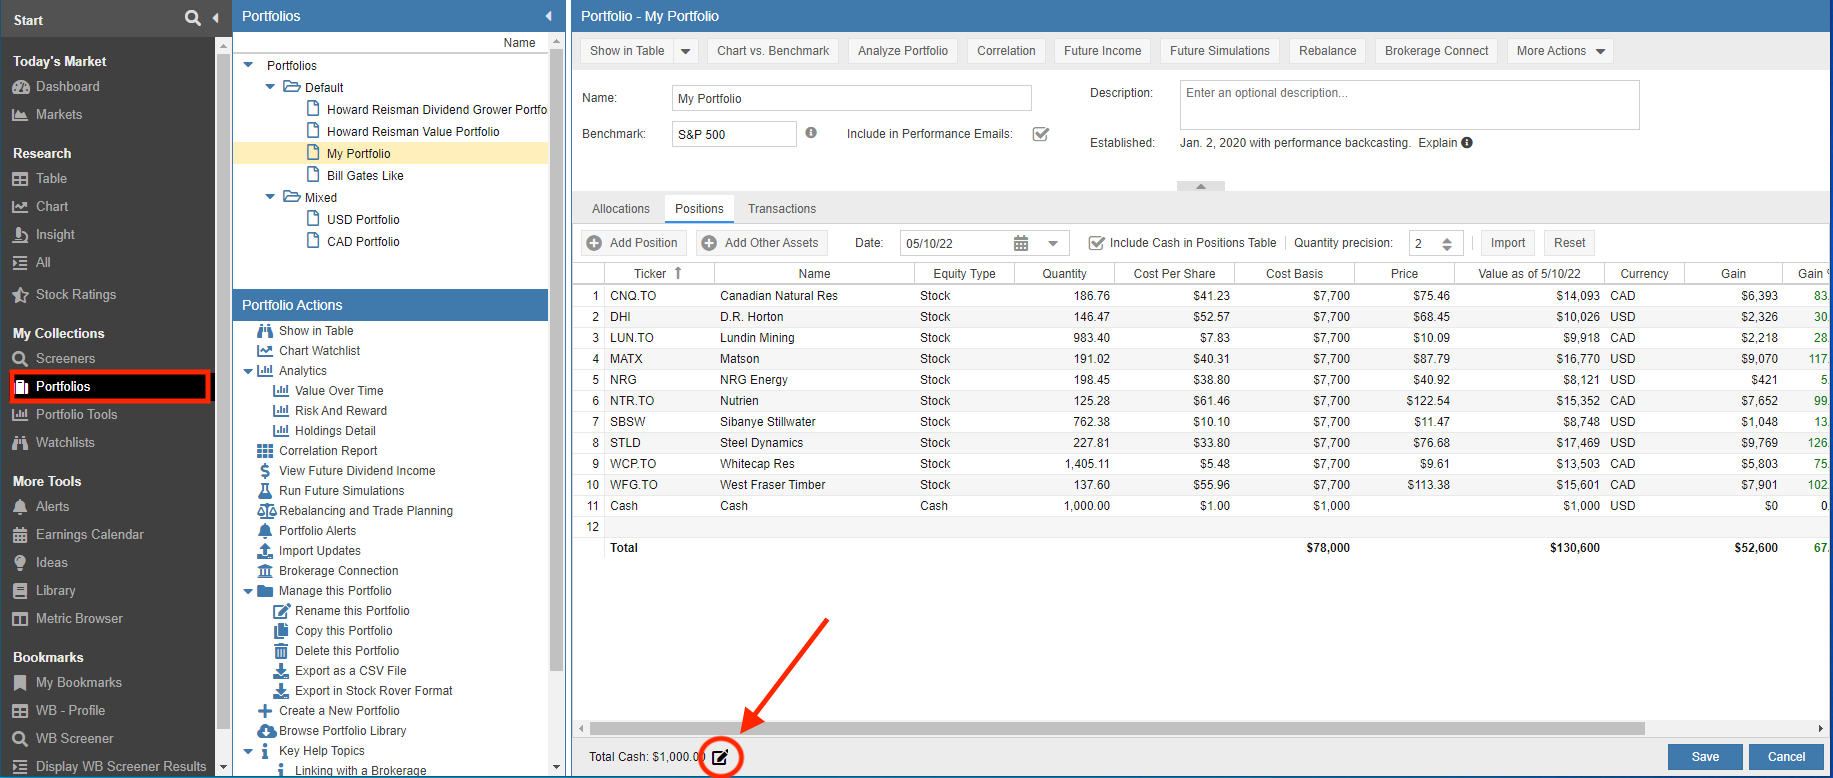The width and height of the screenshot is (1833, 778).
Task: Open Dashboard from sidebar
Action: click(x=56, y=87)
